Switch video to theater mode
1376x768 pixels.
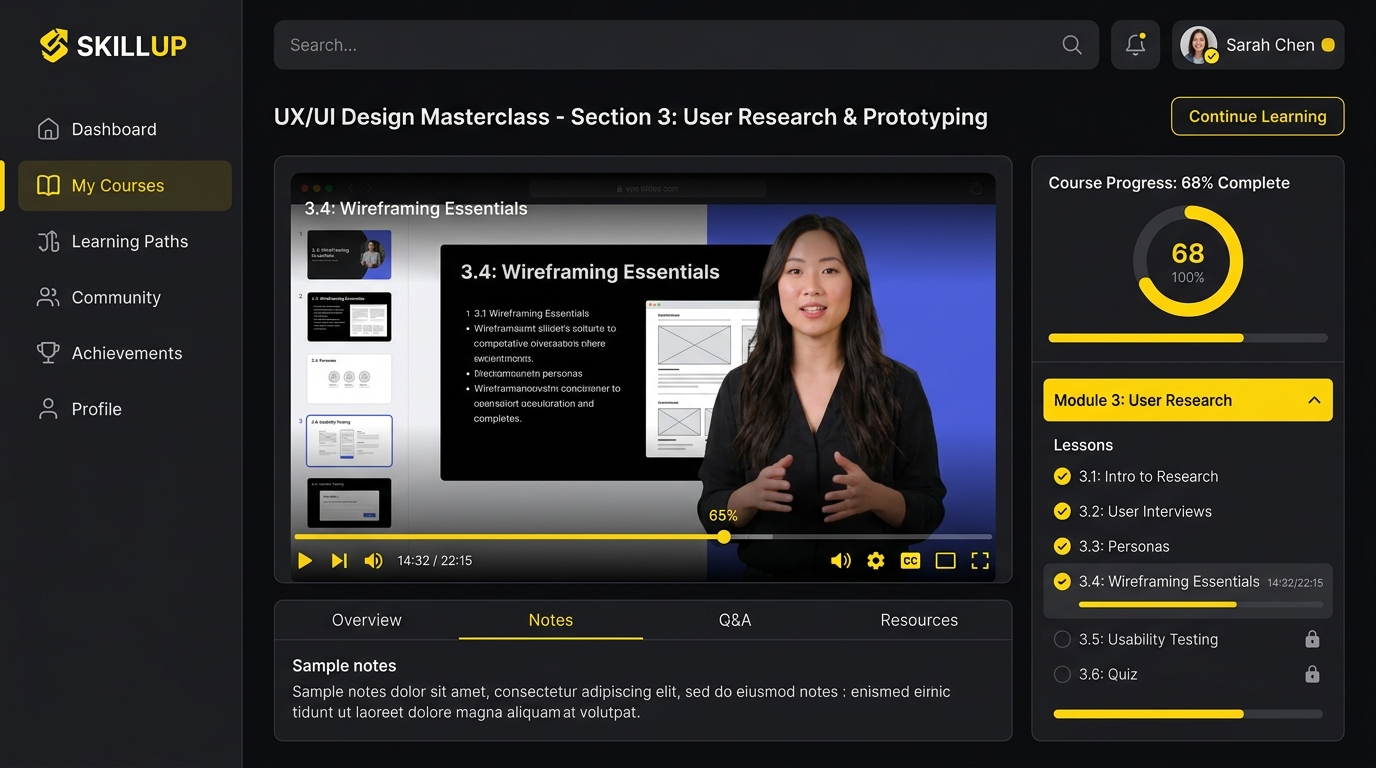tap(945, 561)
